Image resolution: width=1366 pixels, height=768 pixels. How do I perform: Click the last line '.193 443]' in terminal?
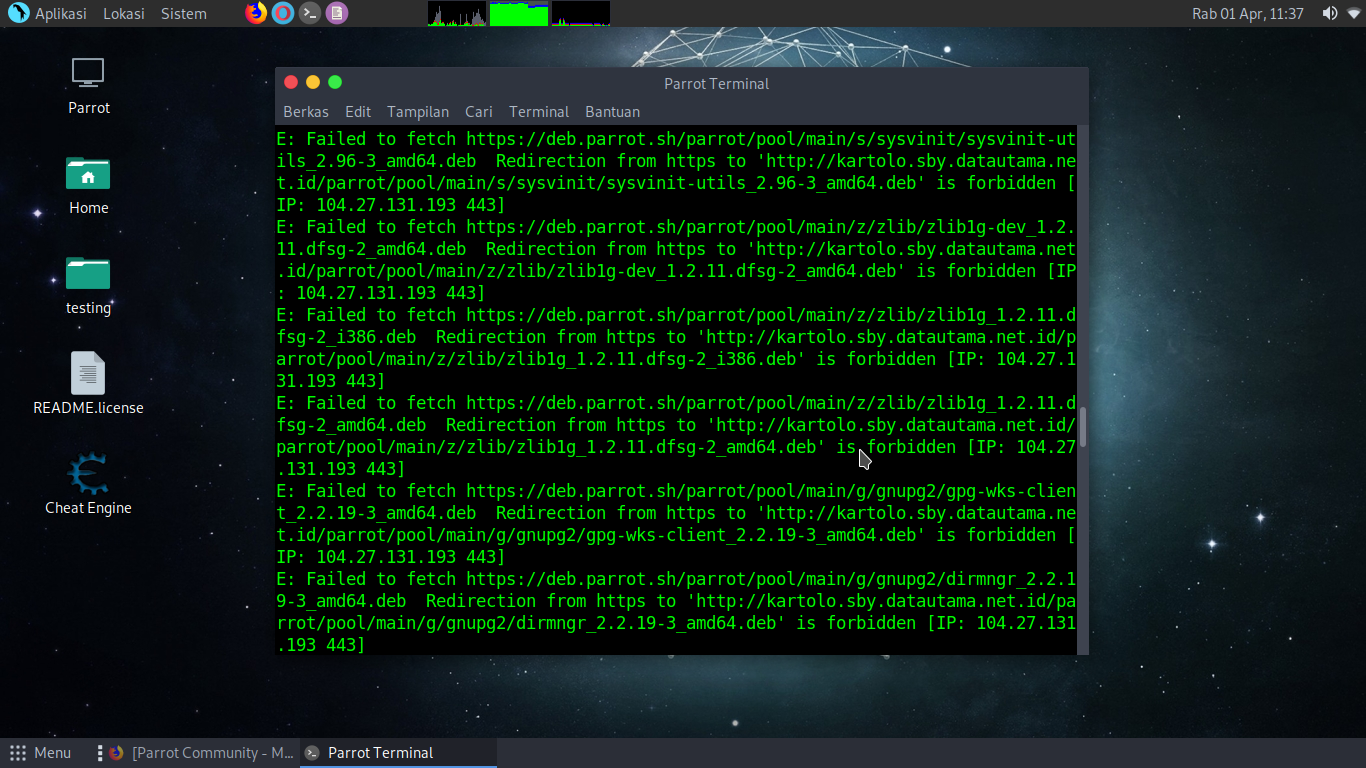tap(321, 645)
